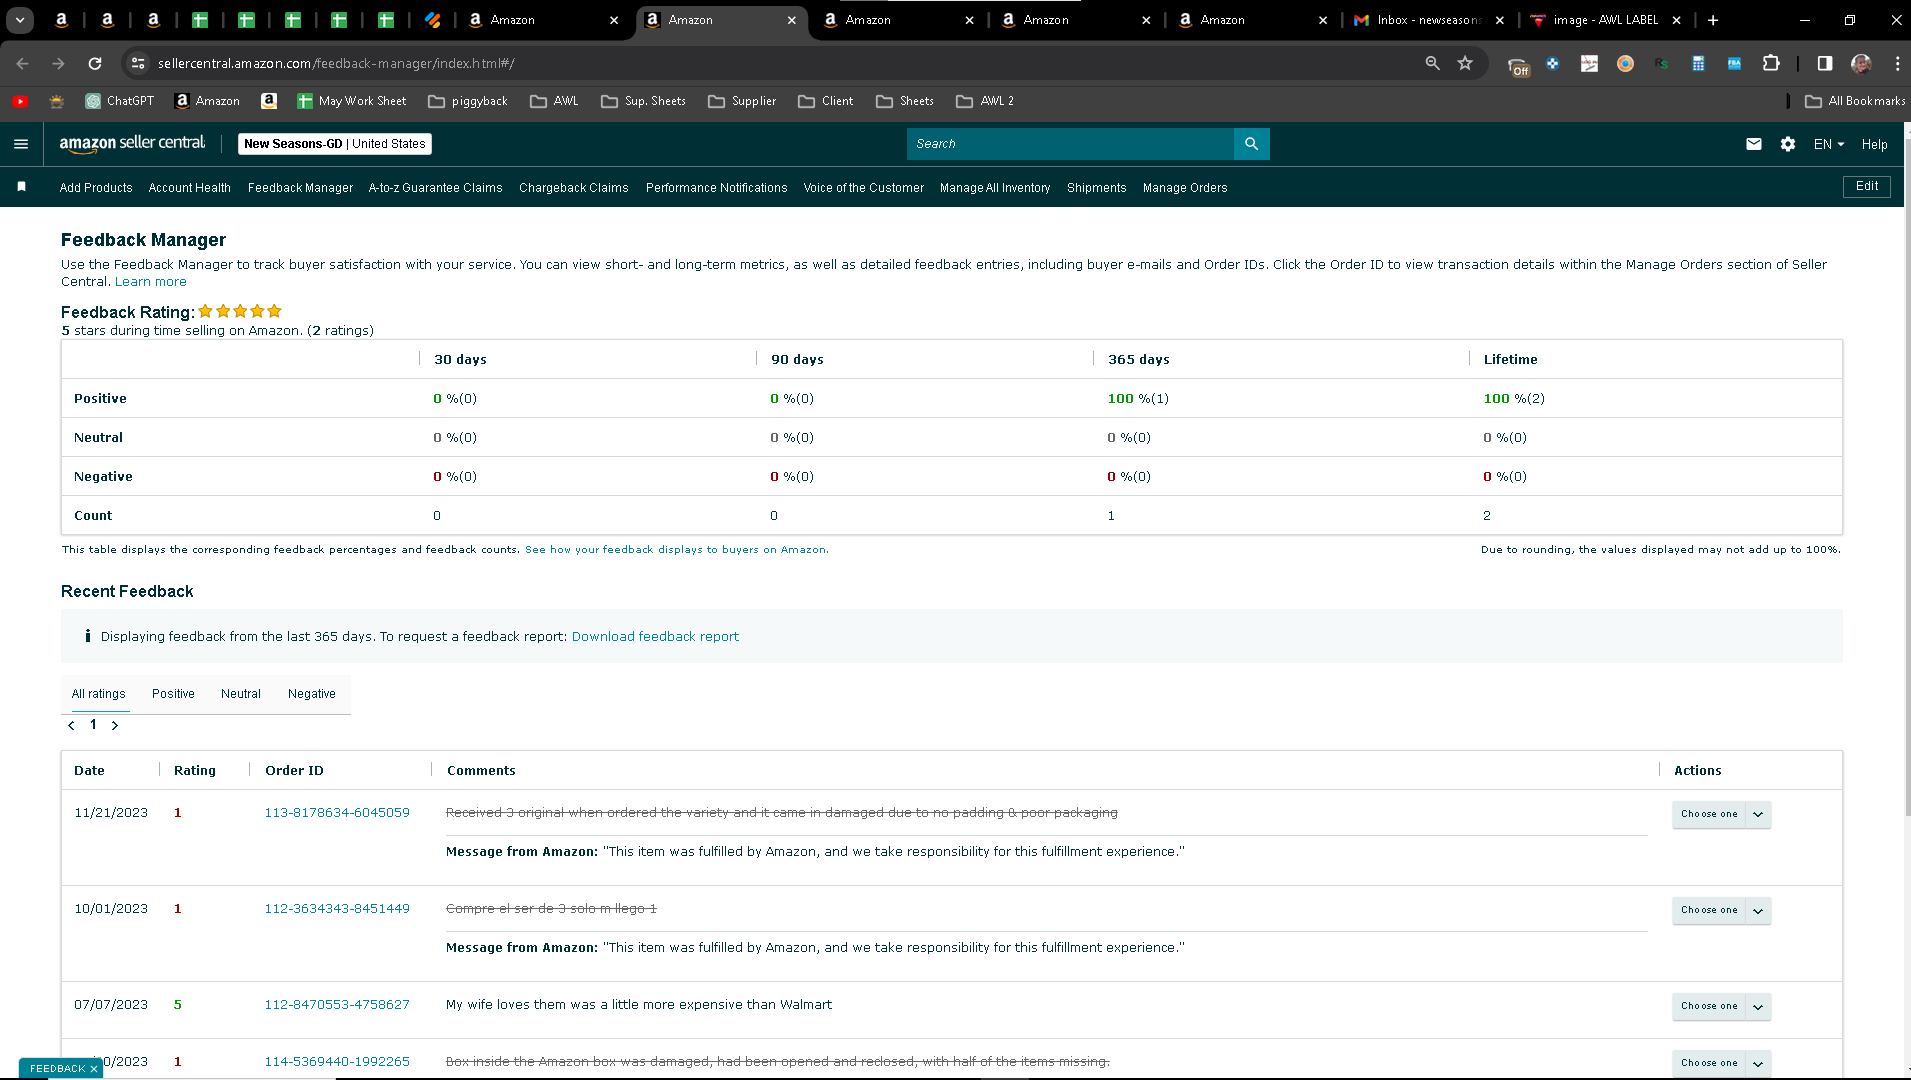
Task: Open the settings gear icon
Action: (1788, 144)
